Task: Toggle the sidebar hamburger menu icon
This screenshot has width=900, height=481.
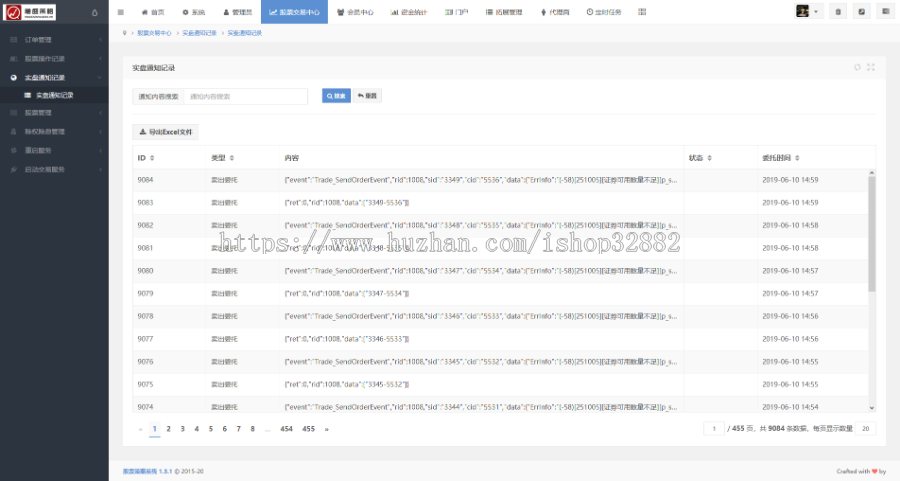Action: pos(121,12)
